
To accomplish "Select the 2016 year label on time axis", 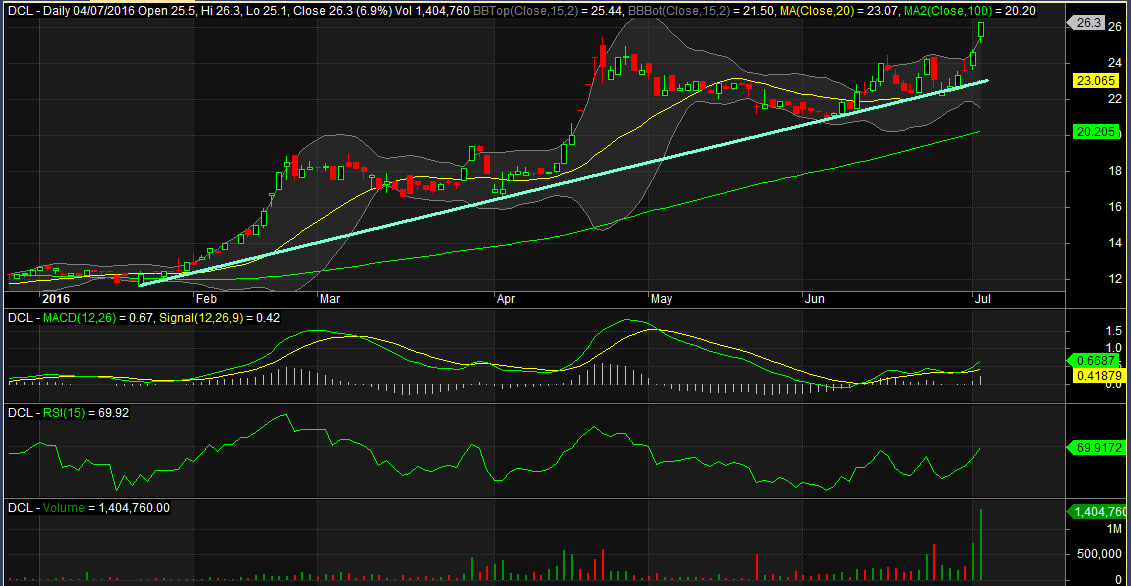I will [55, 298].
